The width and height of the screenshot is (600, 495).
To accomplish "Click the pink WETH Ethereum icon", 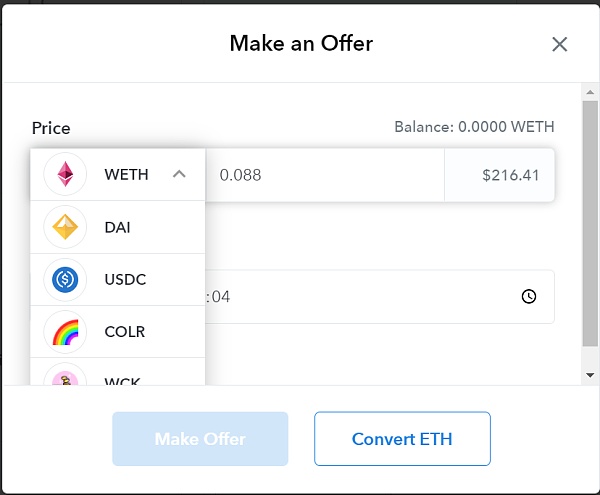I will tap(65, 175).
